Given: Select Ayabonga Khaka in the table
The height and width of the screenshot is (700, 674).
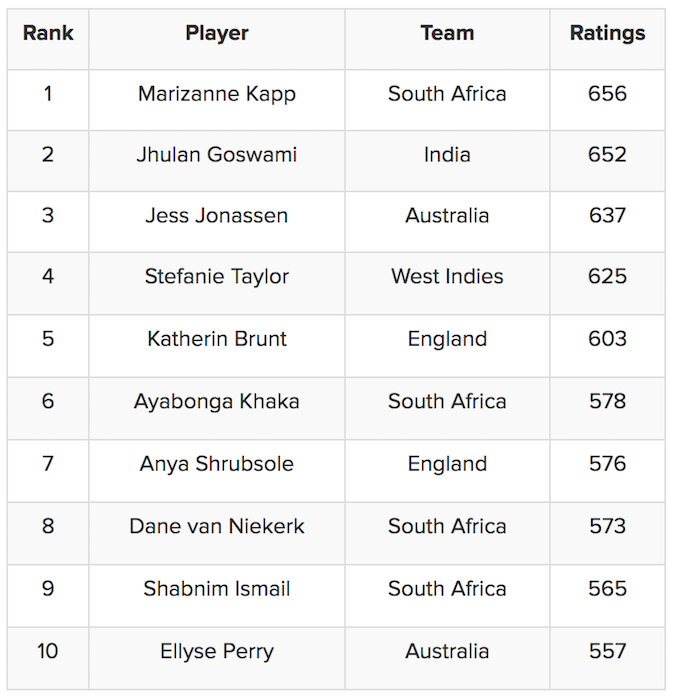Looking at the screenshot, I should point(217,401).
